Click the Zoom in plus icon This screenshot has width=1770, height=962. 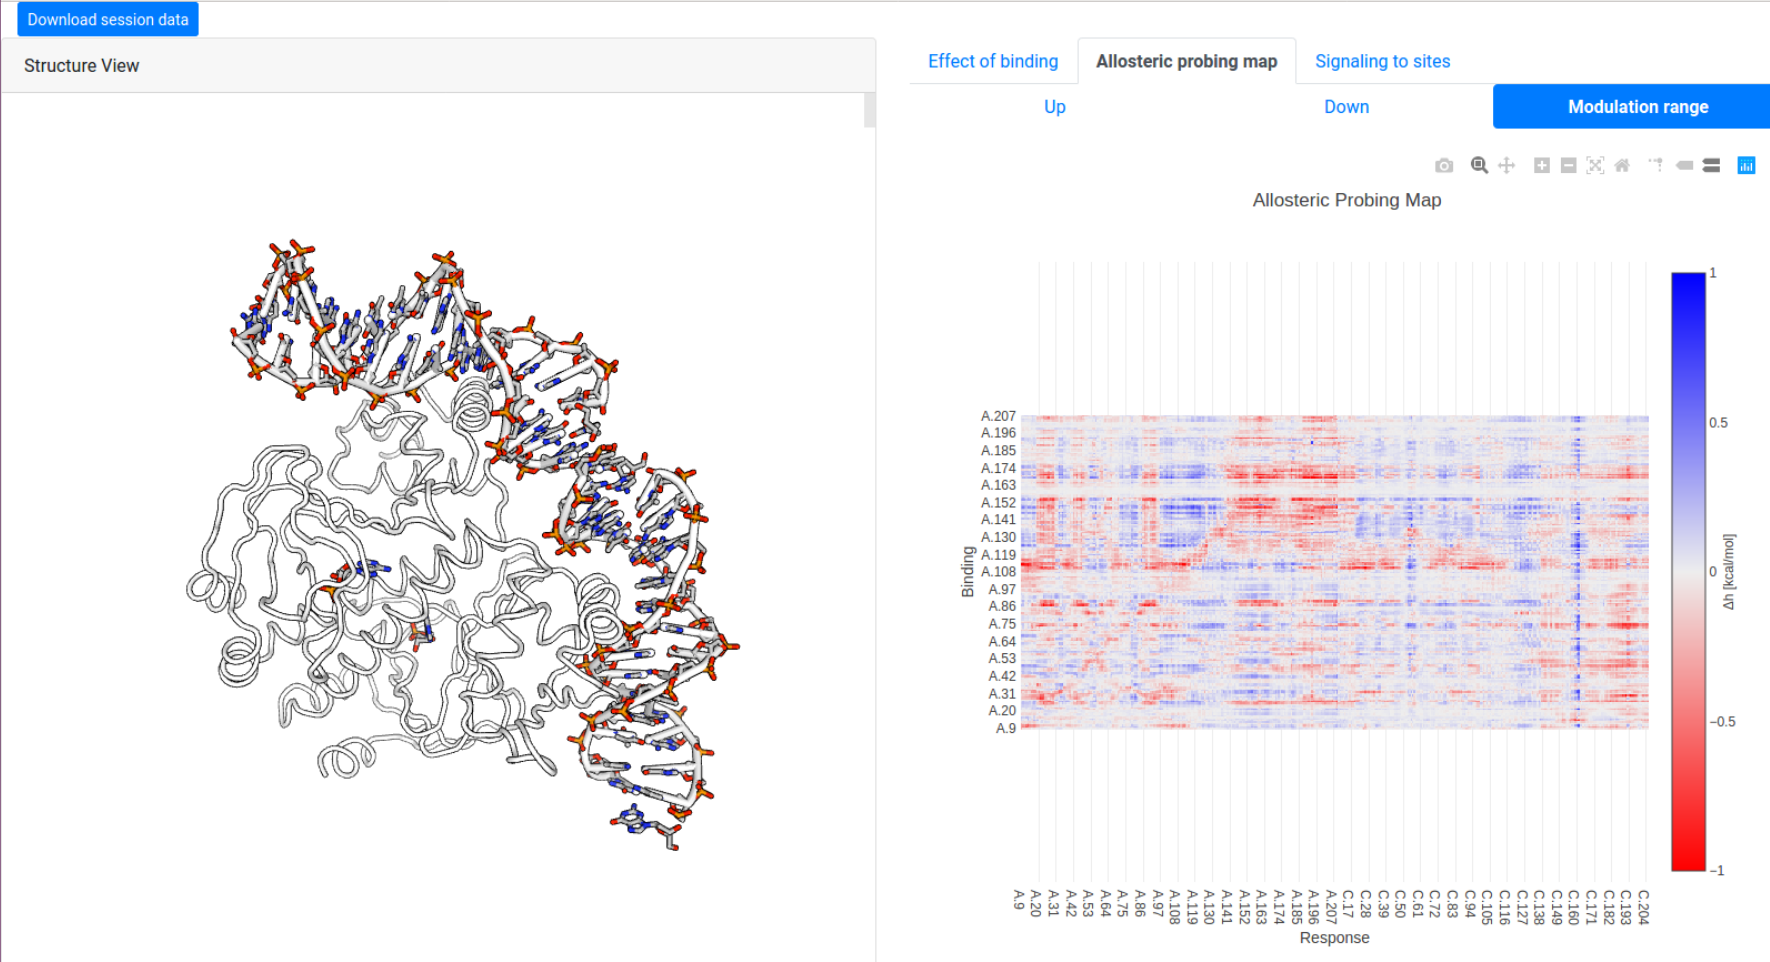(x=1541, y=166)
